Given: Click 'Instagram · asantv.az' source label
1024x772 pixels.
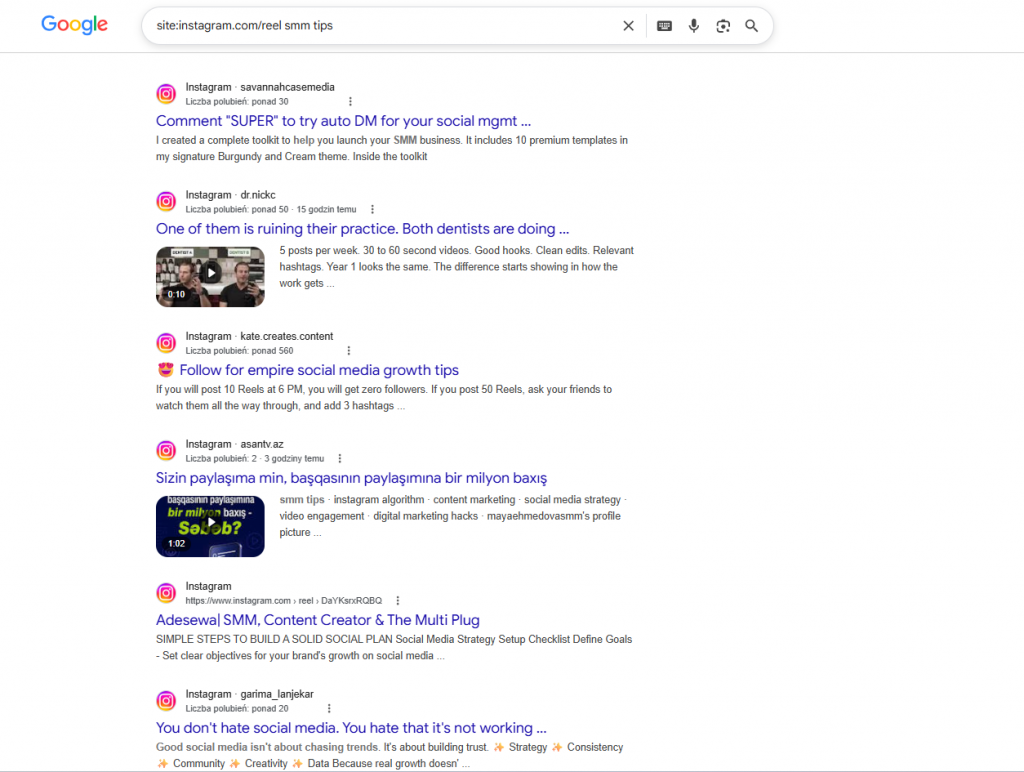Looking at the screenshot, I should [234, 444].
